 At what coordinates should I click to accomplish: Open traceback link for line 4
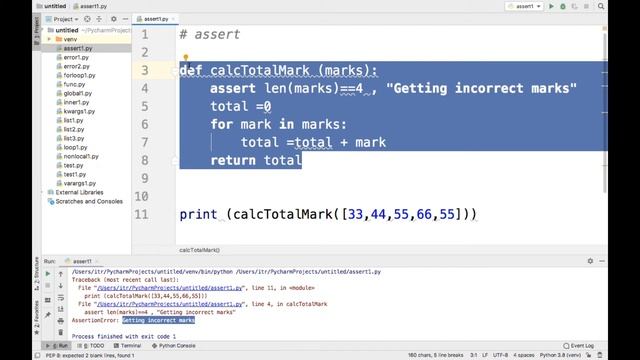point(169,304)
